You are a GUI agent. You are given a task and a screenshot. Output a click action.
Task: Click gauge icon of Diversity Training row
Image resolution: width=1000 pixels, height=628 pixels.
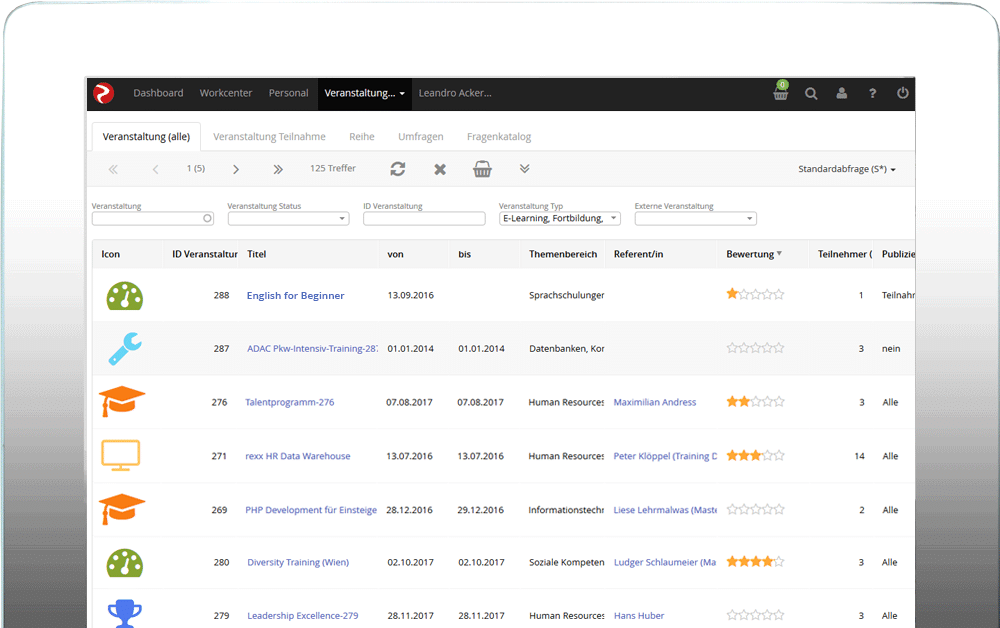[124, 562]
